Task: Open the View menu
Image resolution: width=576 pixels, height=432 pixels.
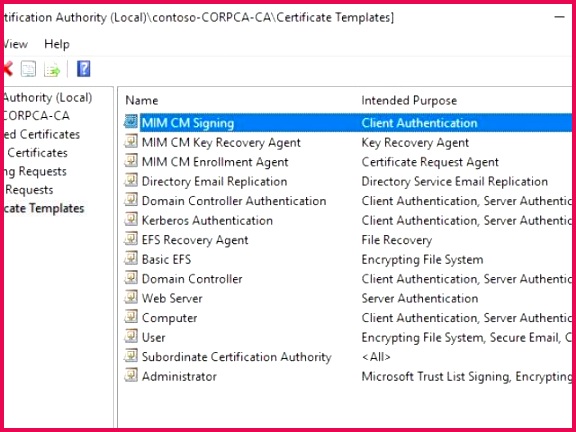Action: point(15,44)
